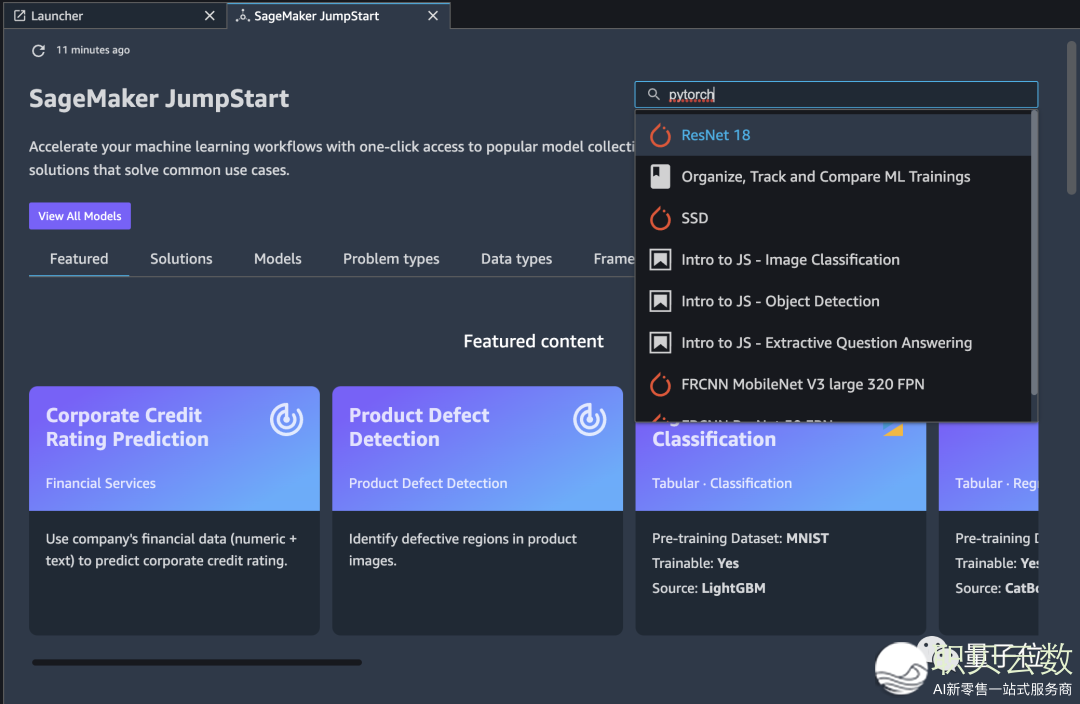Click the notebook icon for Organize, Track and Compare
The width and height of the screenshot is (1080, 704).
point(660,177)
